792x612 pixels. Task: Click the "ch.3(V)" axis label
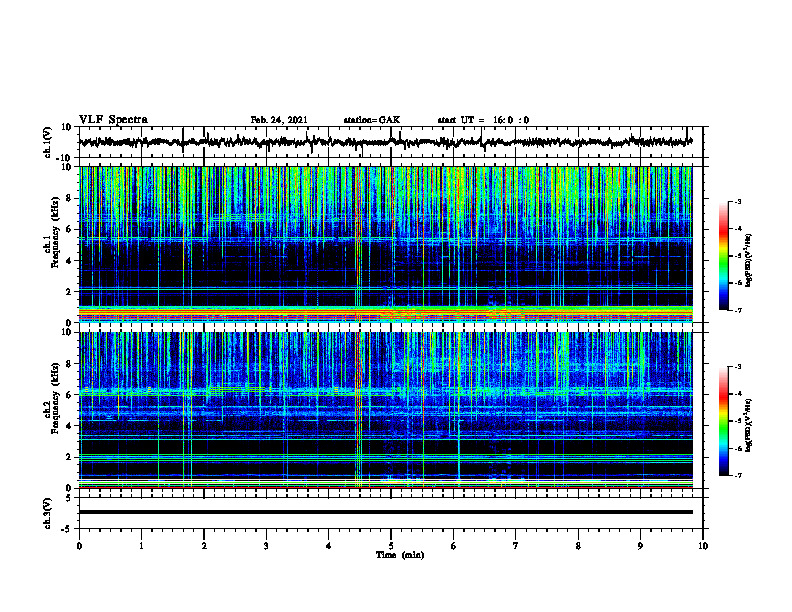pos(48,513)
